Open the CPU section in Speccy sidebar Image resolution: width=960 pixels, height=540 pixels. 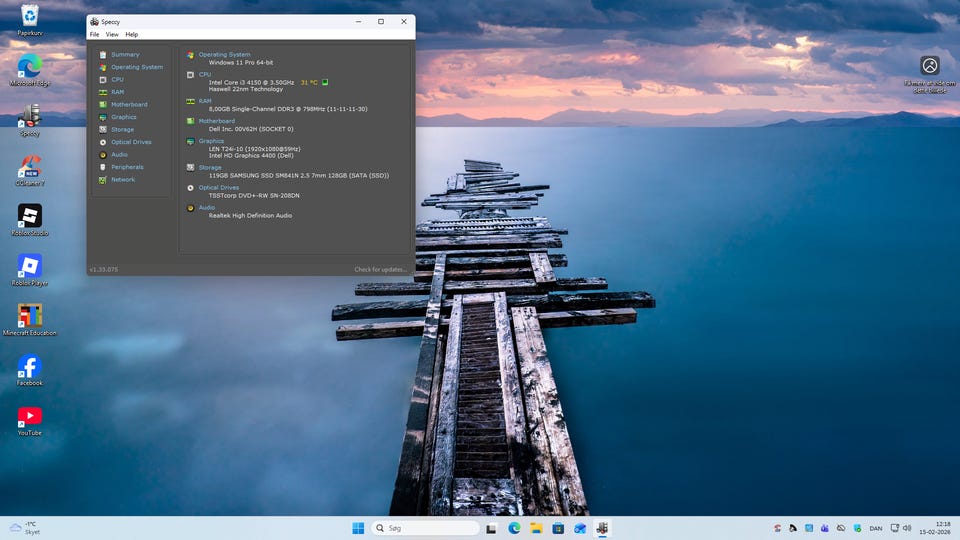point(117,80)
